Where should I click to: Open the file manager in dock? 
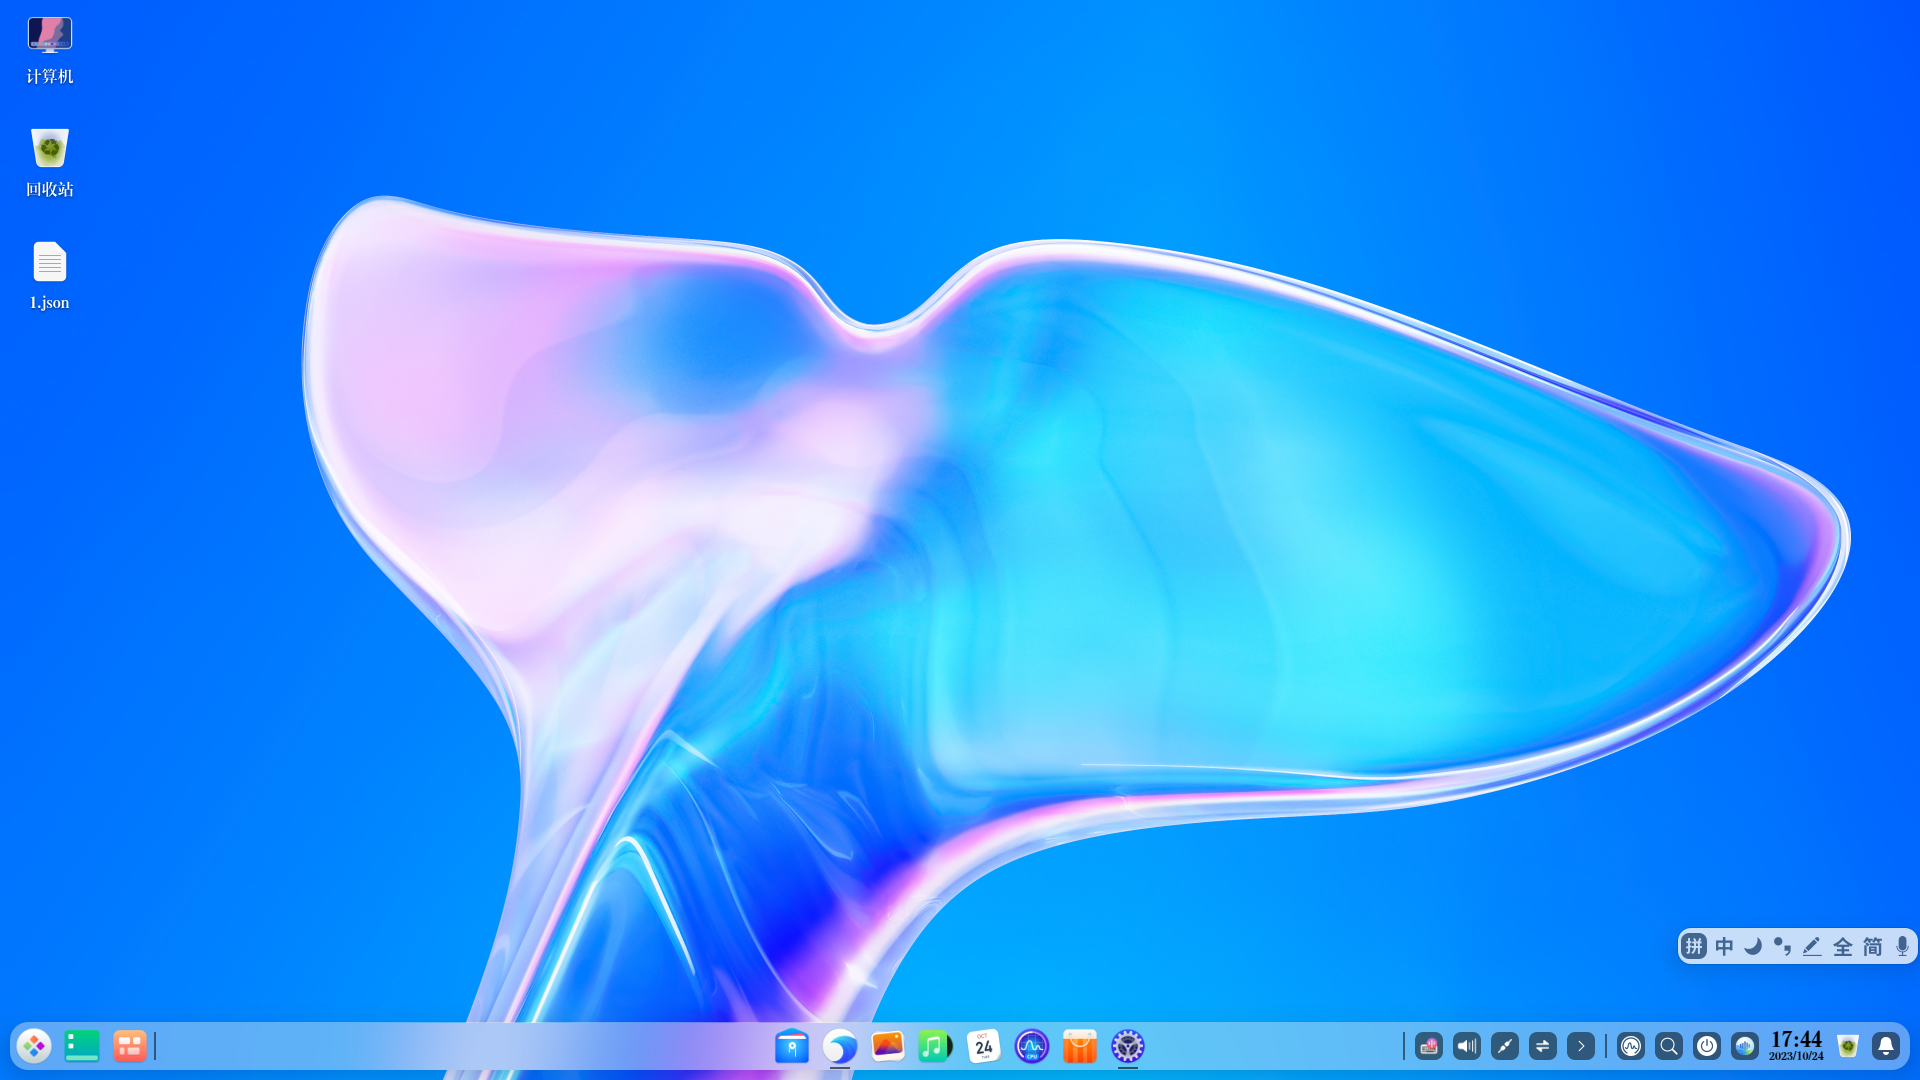[x=792, y=1046]
